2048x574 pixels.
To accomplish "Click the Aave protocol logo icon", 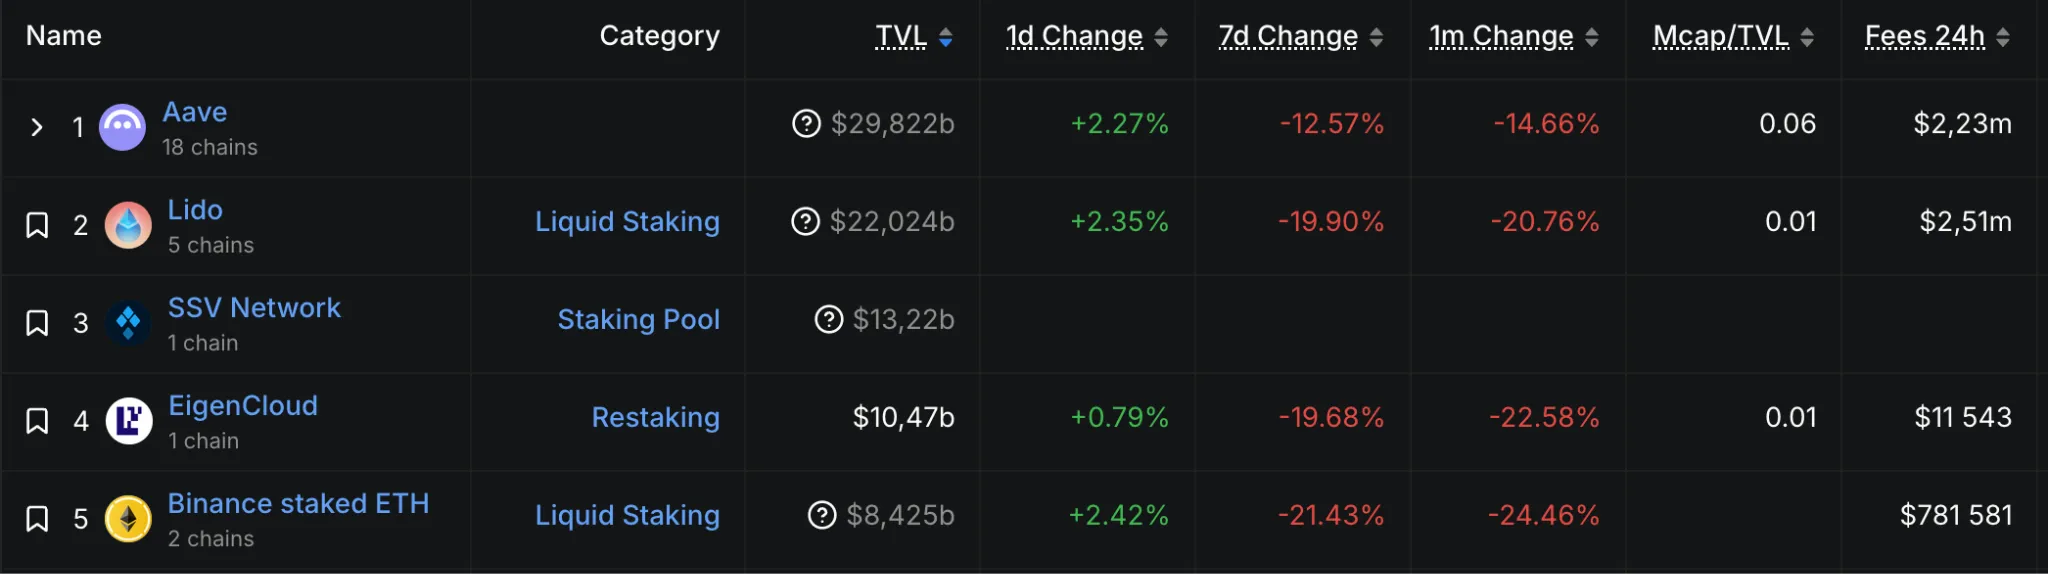I will click(x=122, y=127).
